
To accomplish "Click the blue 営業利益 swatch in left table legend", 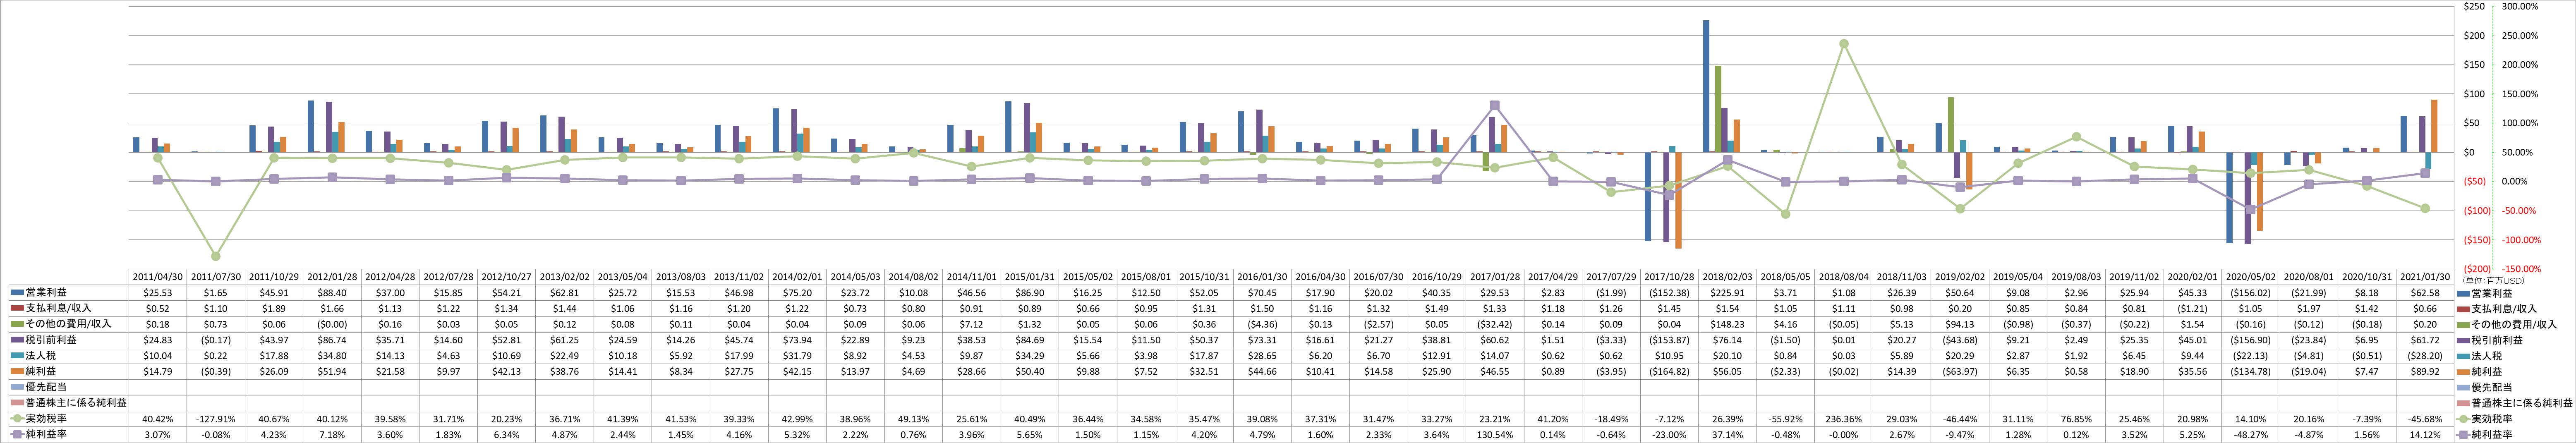I will pyautogui.click(x=17, y=293).
